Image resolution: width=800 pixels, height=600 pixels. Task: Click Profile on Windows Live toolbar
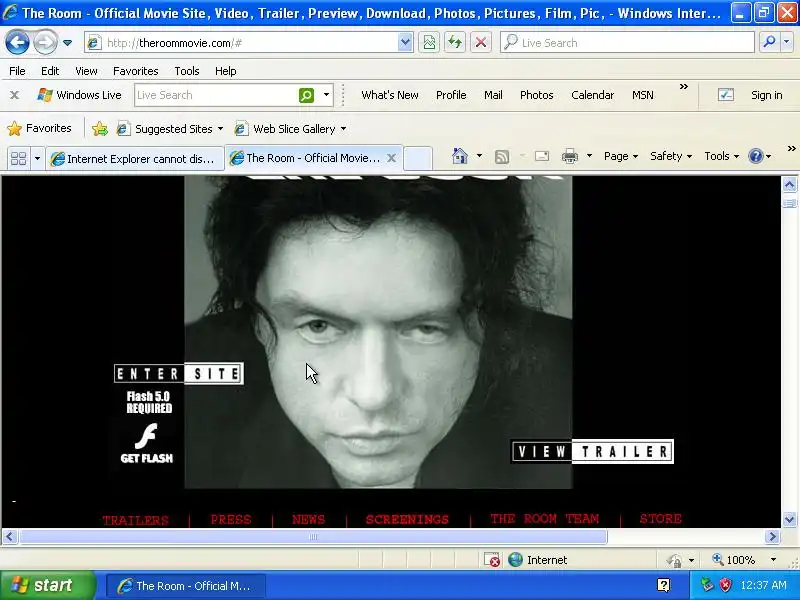click(451, 95)
